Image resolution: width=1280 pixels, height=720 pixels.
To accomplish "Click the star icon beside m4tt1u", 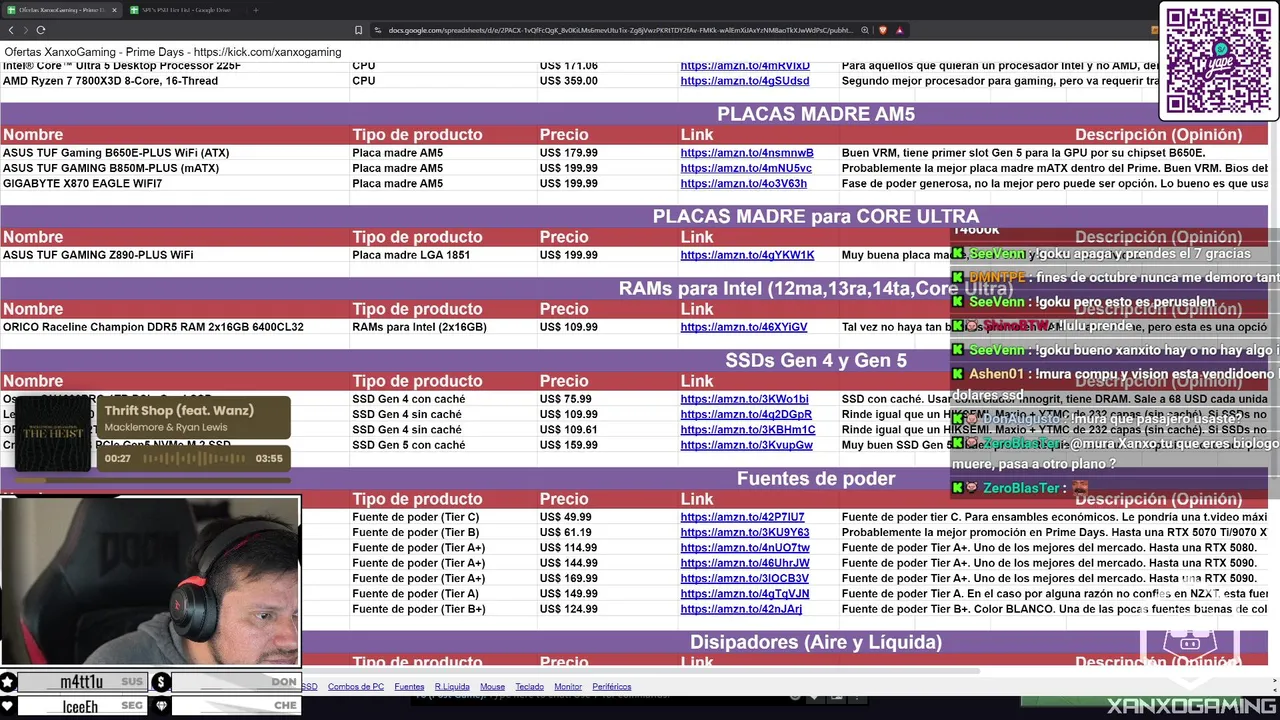I will coord(8,682).
